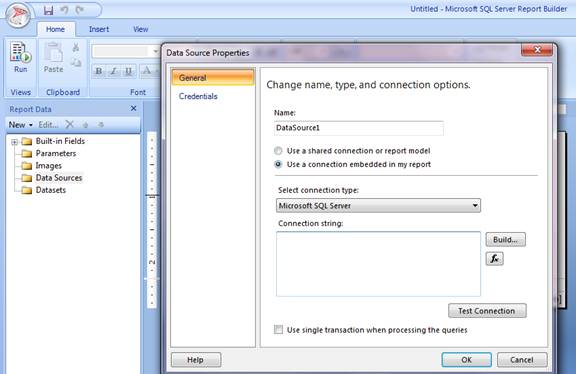The image size is (576, 374).
Task: Delete item in Report Data toolbar
Action: pyautogui.click(x=69, y=125)
